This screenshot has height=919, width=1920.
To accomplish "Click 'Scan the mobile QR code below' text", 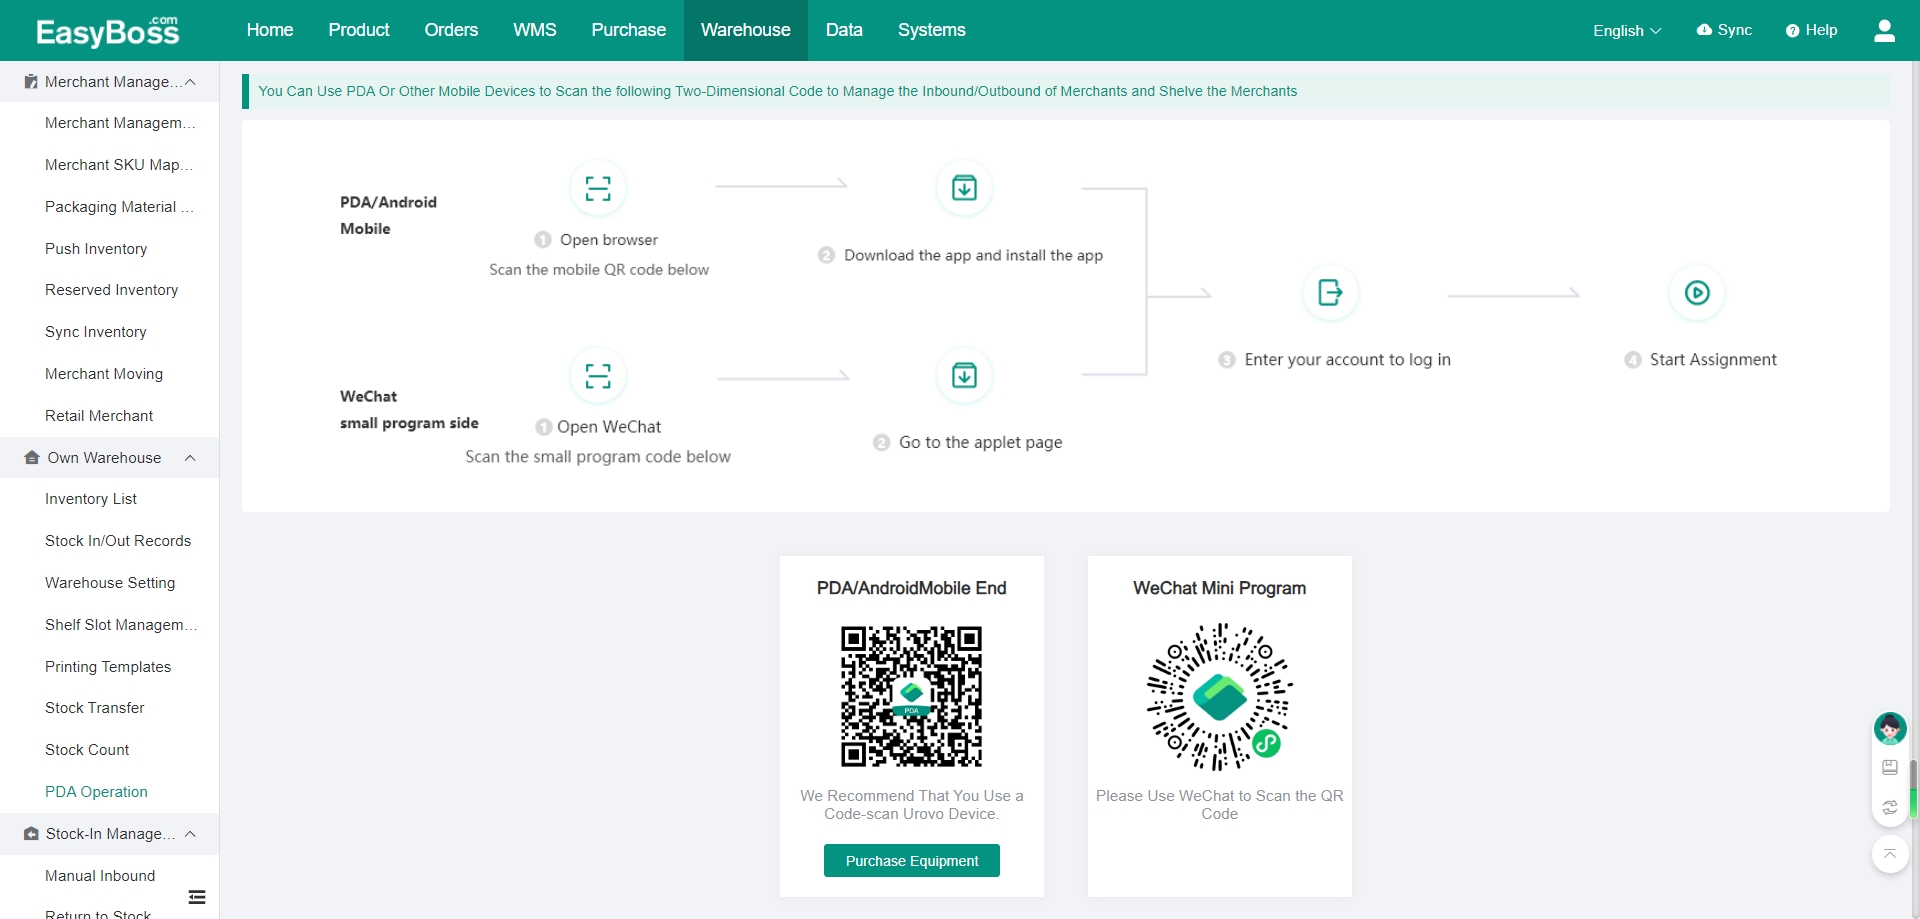I will pyautogui.click(x=599, y=270).
